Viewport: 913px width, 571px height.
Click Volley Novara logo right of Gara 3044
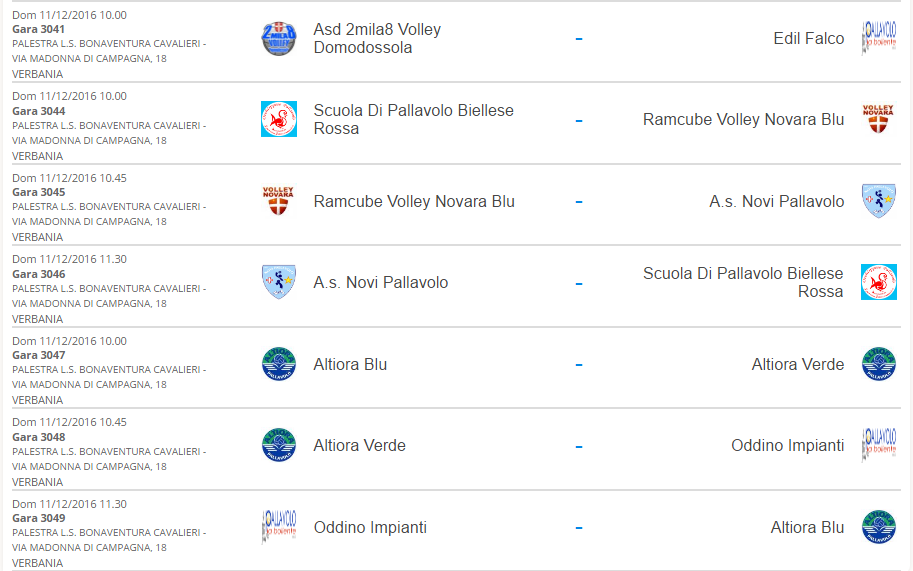pos(879,119)
